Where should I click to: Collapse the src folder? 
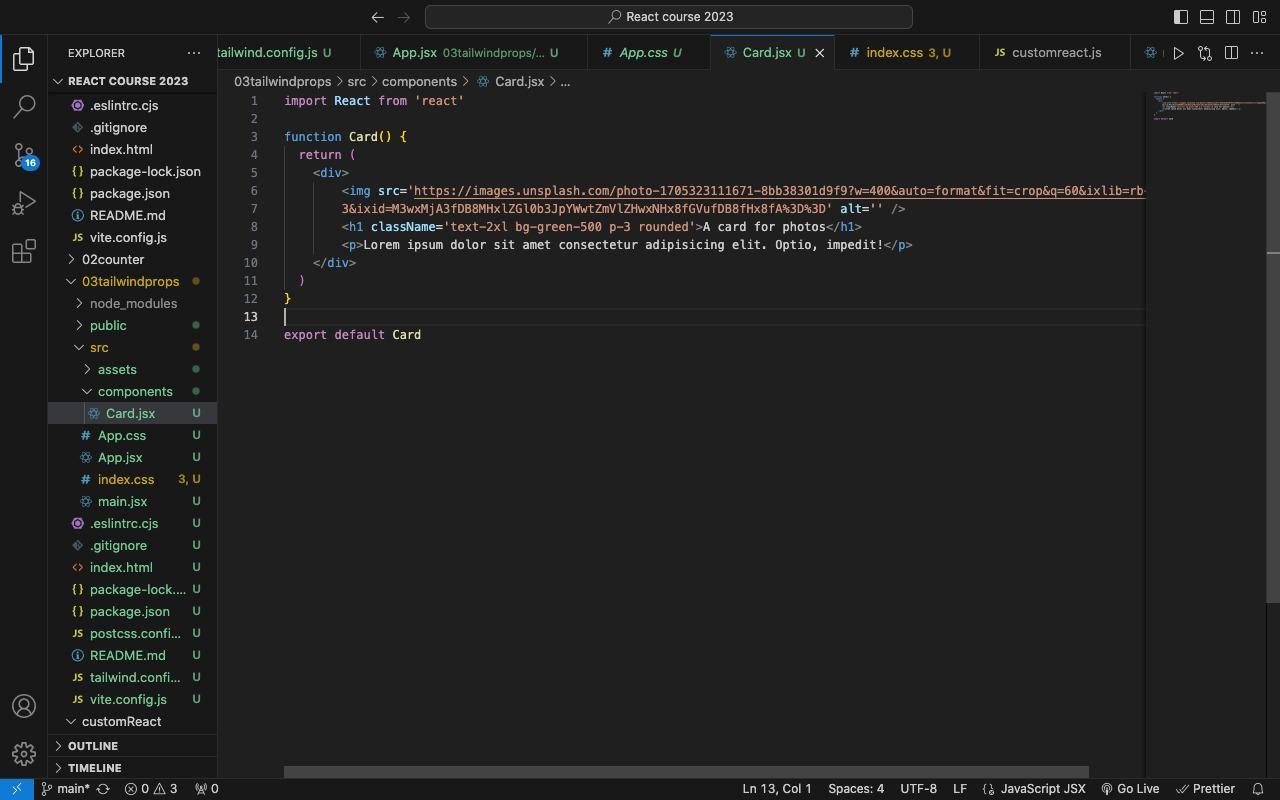(x=133, y=347)
